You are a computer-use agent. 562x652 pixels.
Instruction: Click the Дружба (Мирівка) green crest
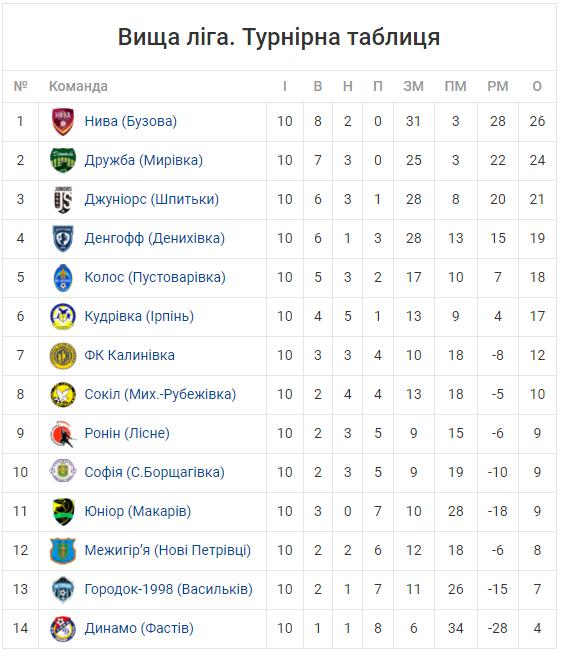[63, 160]
